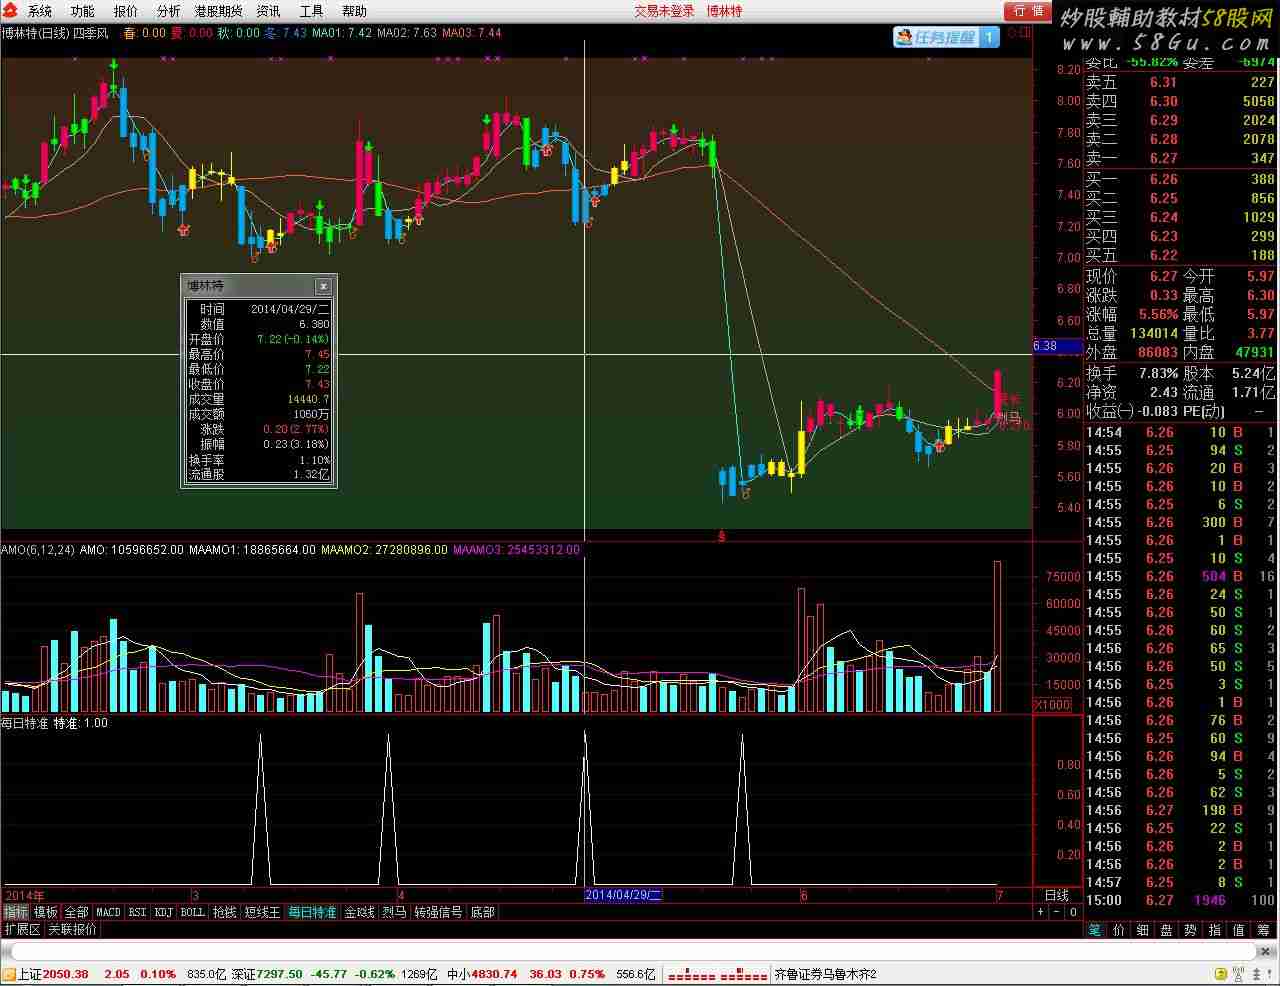Click the 交易未登录 login link
This screenshot has width=1280, height=986.
tap(664, 11)
